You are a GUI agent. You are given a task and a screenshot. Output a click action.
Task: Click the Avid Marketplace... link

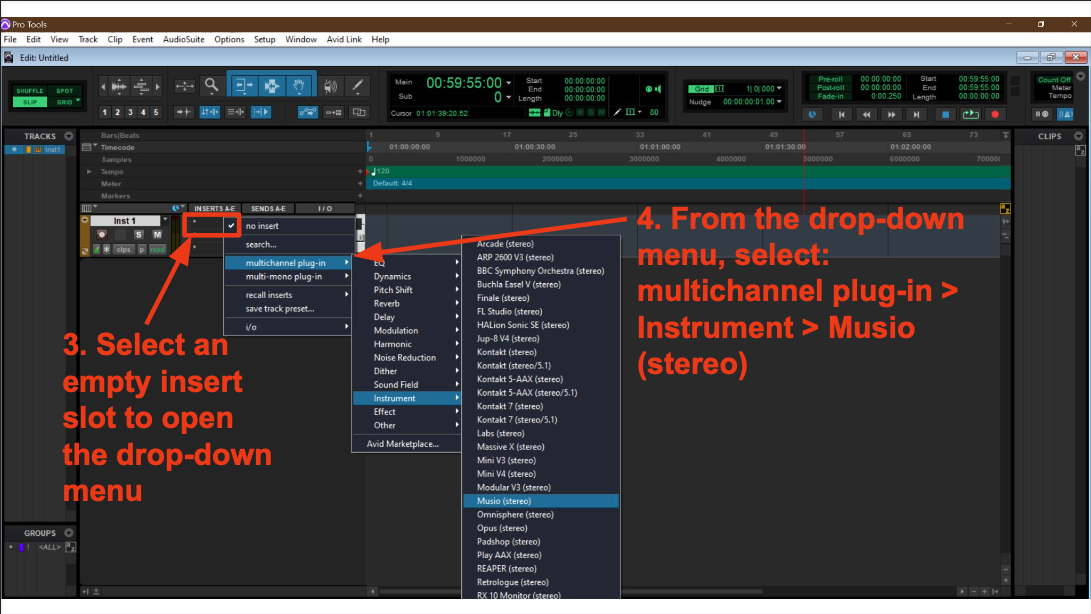[x=403, y=444]
